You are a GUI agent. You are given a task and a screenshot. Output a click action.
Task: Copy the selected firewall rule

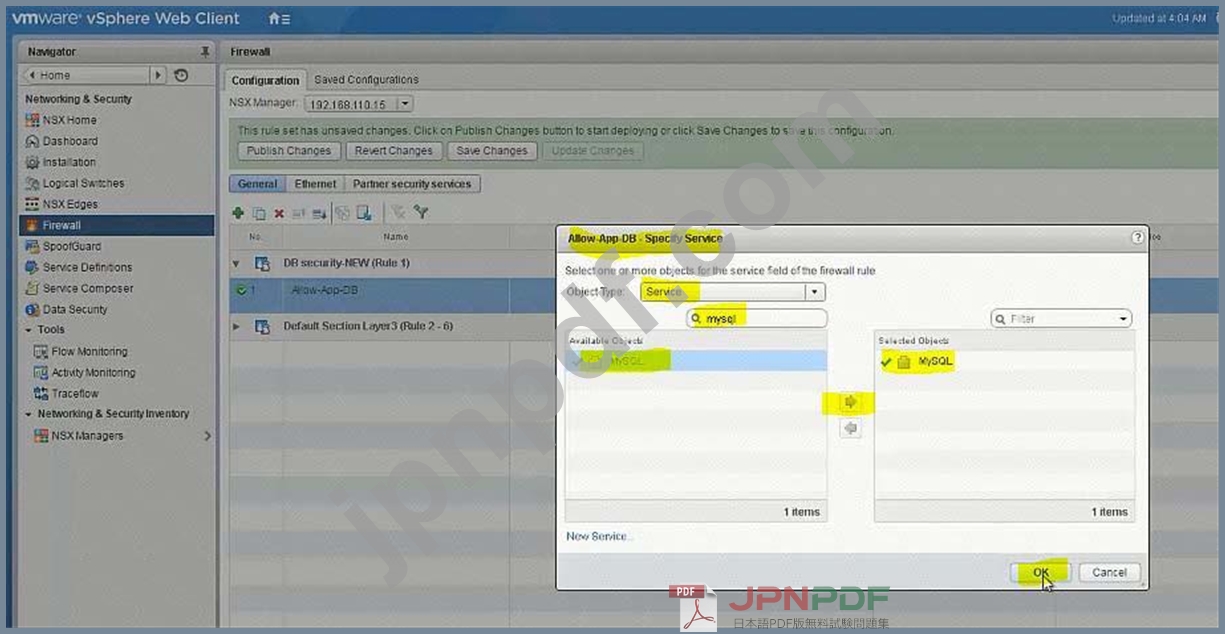coord(259,213)
